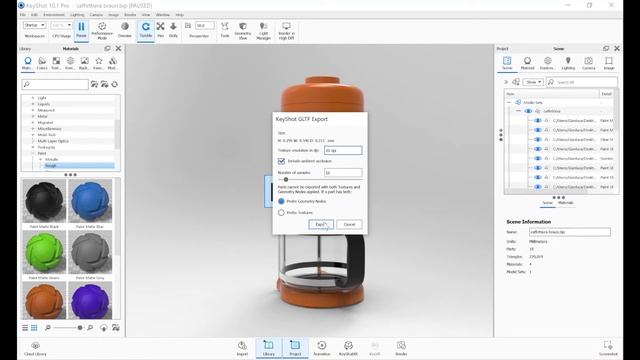Open Models tab in Library panel

(x=113, y=63)
